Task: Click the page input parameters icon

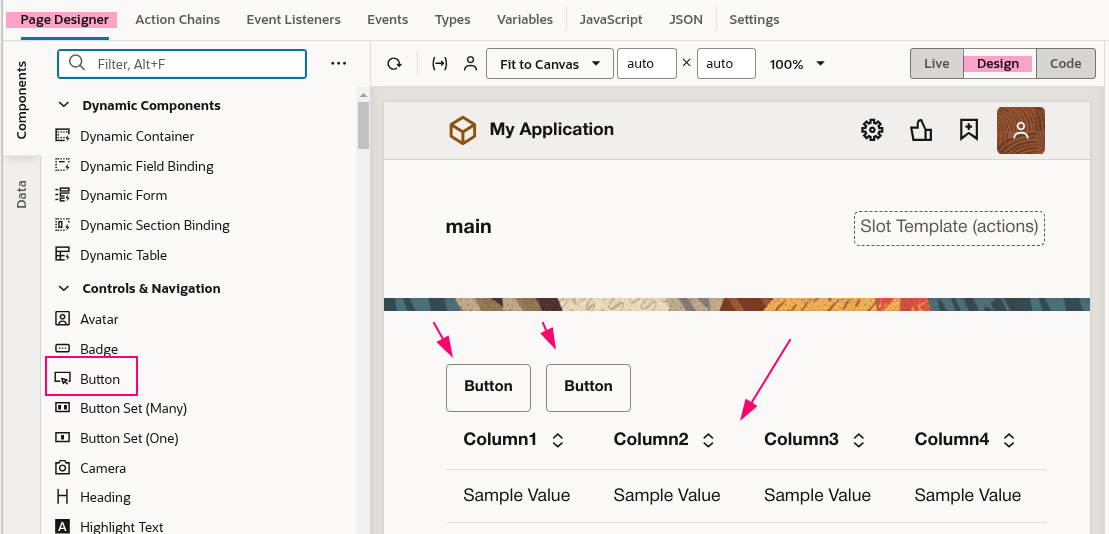Action: tap(439, 64)
